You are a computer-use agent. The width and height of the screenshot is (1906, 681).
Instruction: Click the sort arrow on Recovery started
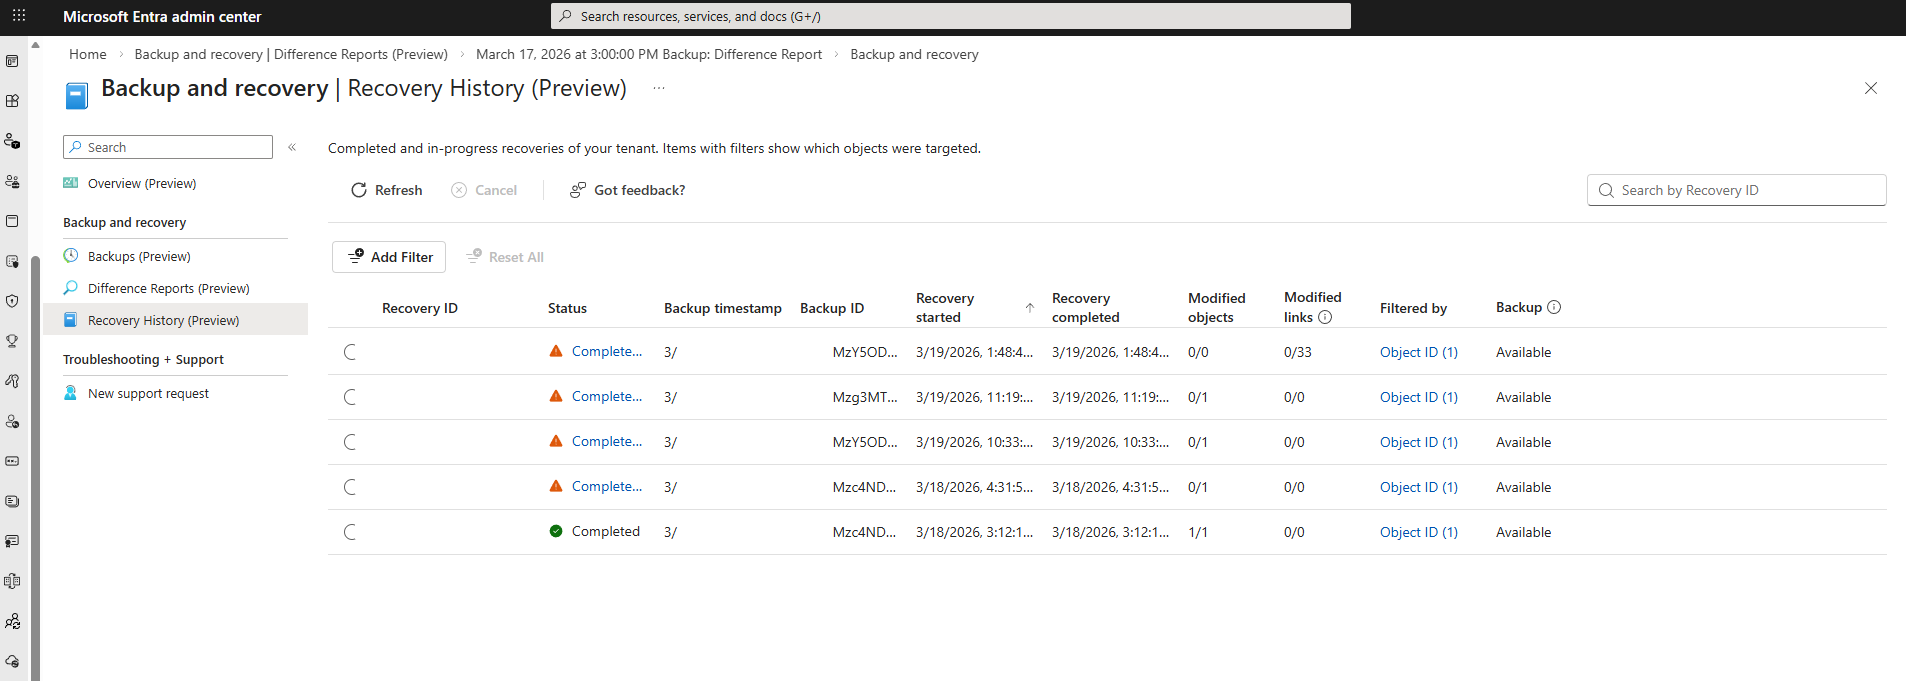click(1030, 308)
